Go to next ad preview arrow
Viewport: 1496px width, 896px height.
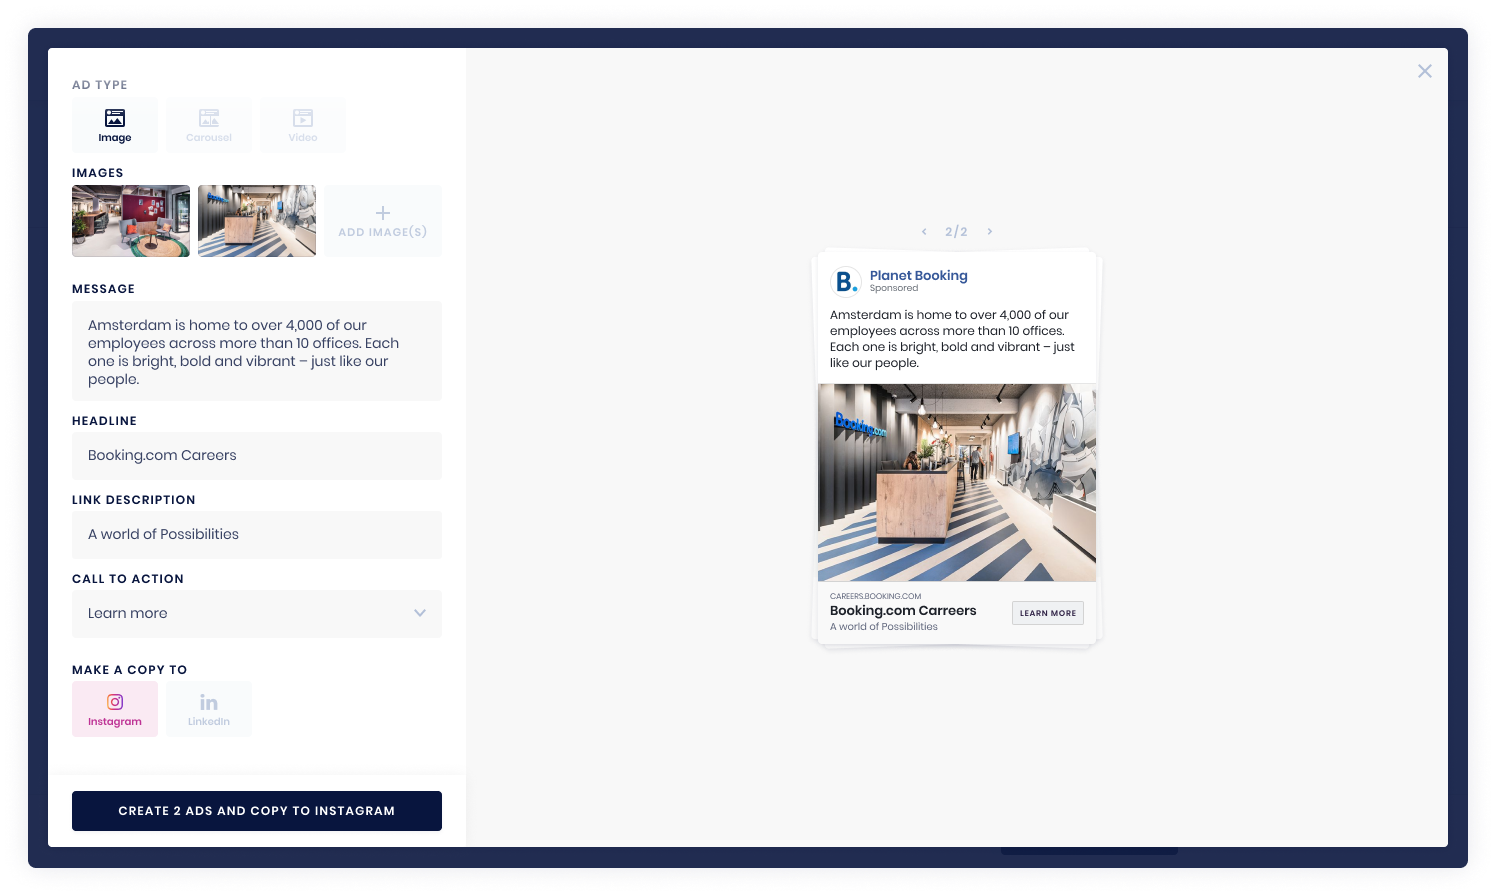pyautogui.click(x=990, y=231)
